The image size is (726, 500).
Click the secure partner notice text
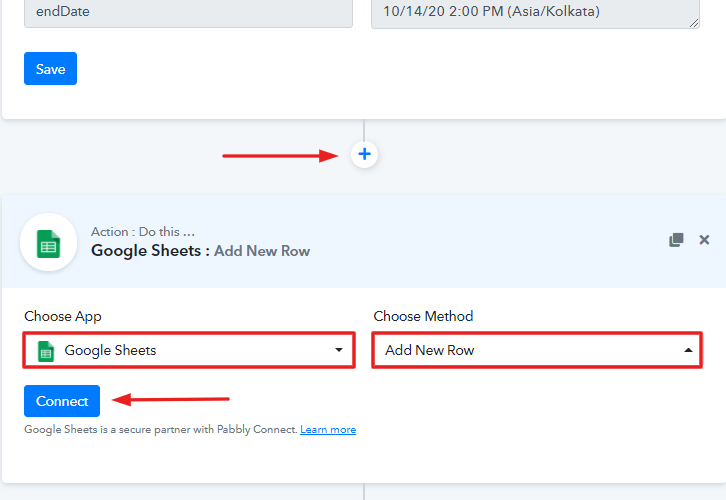pyautogui.click(x=160, y=430)
